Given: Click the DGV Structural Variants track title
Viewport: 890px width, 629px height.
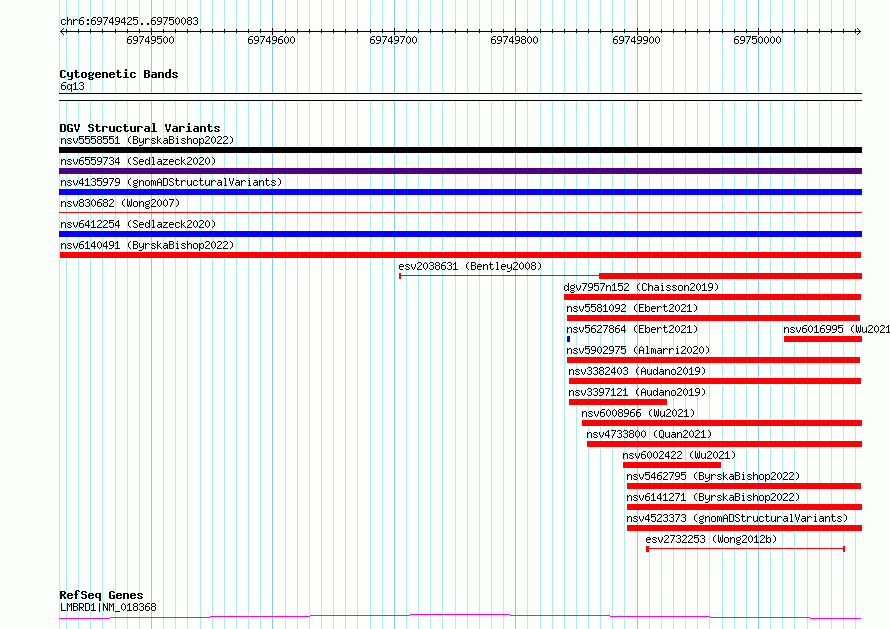Looking at the screenshot, I should coord(140,128).
